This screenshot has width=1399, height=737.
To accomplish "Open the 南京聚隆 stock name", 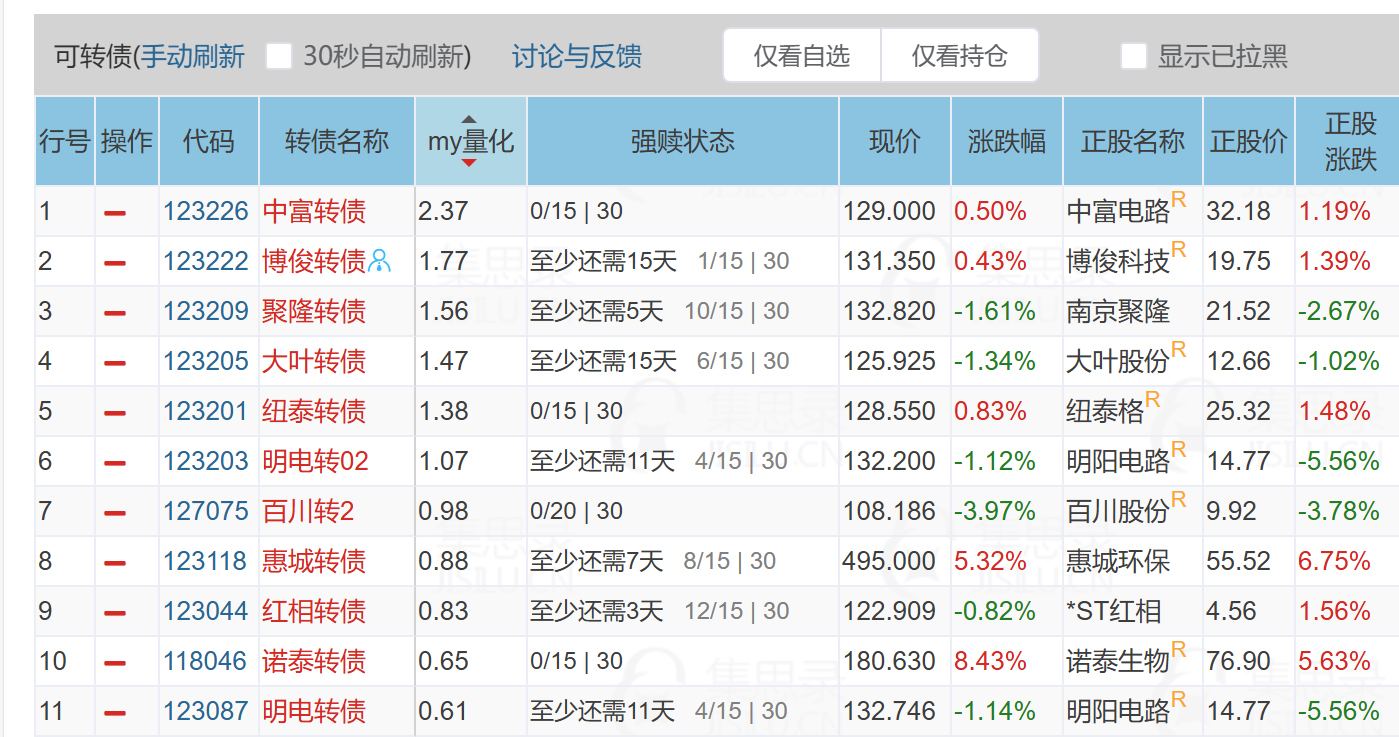I will click(1118, 311).
